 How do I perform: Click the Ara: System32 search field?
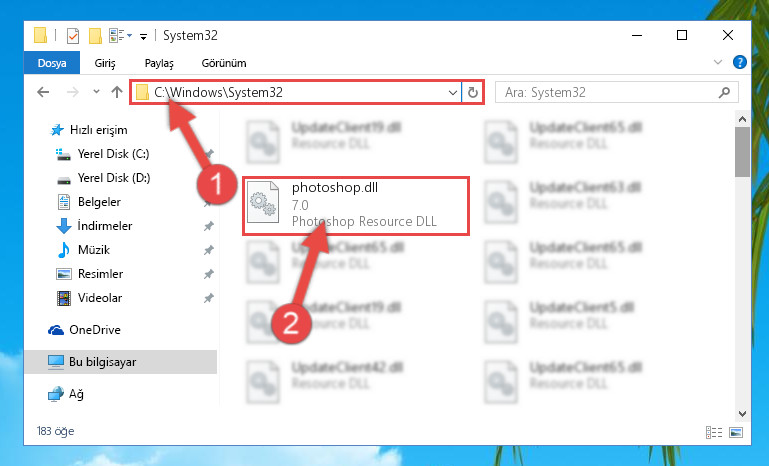pyautogui.click(x=608, y=92)
